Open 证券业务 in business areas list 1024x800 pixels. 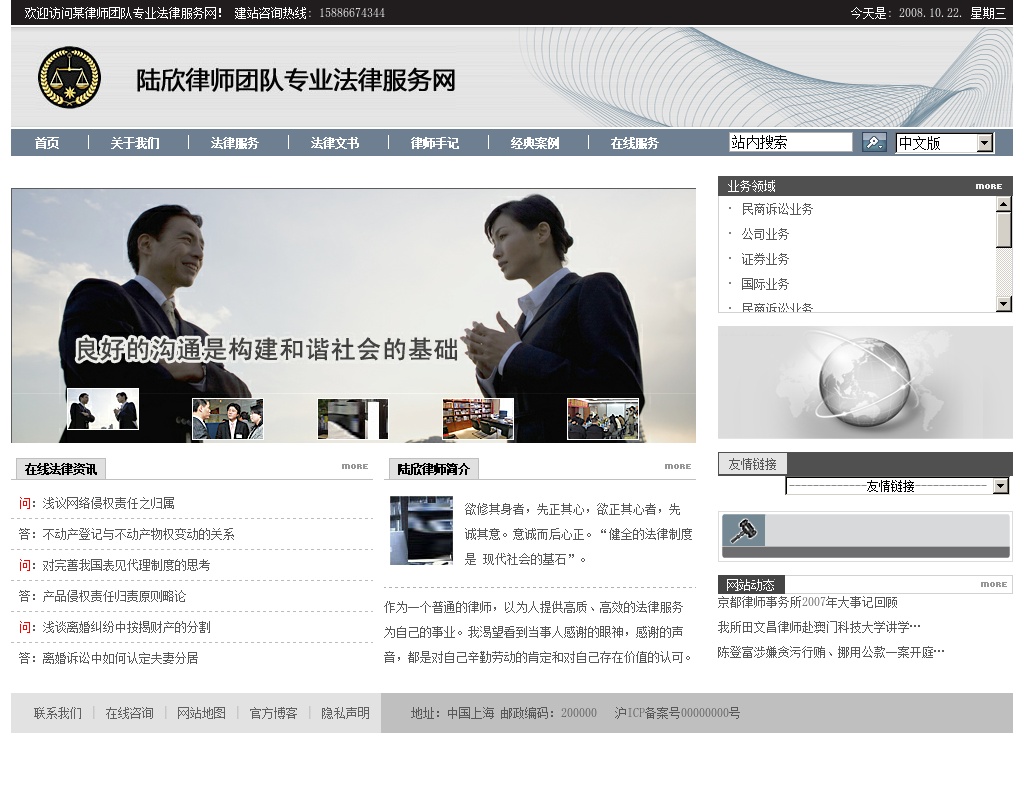pyautogui.click(x=765, y=259)
